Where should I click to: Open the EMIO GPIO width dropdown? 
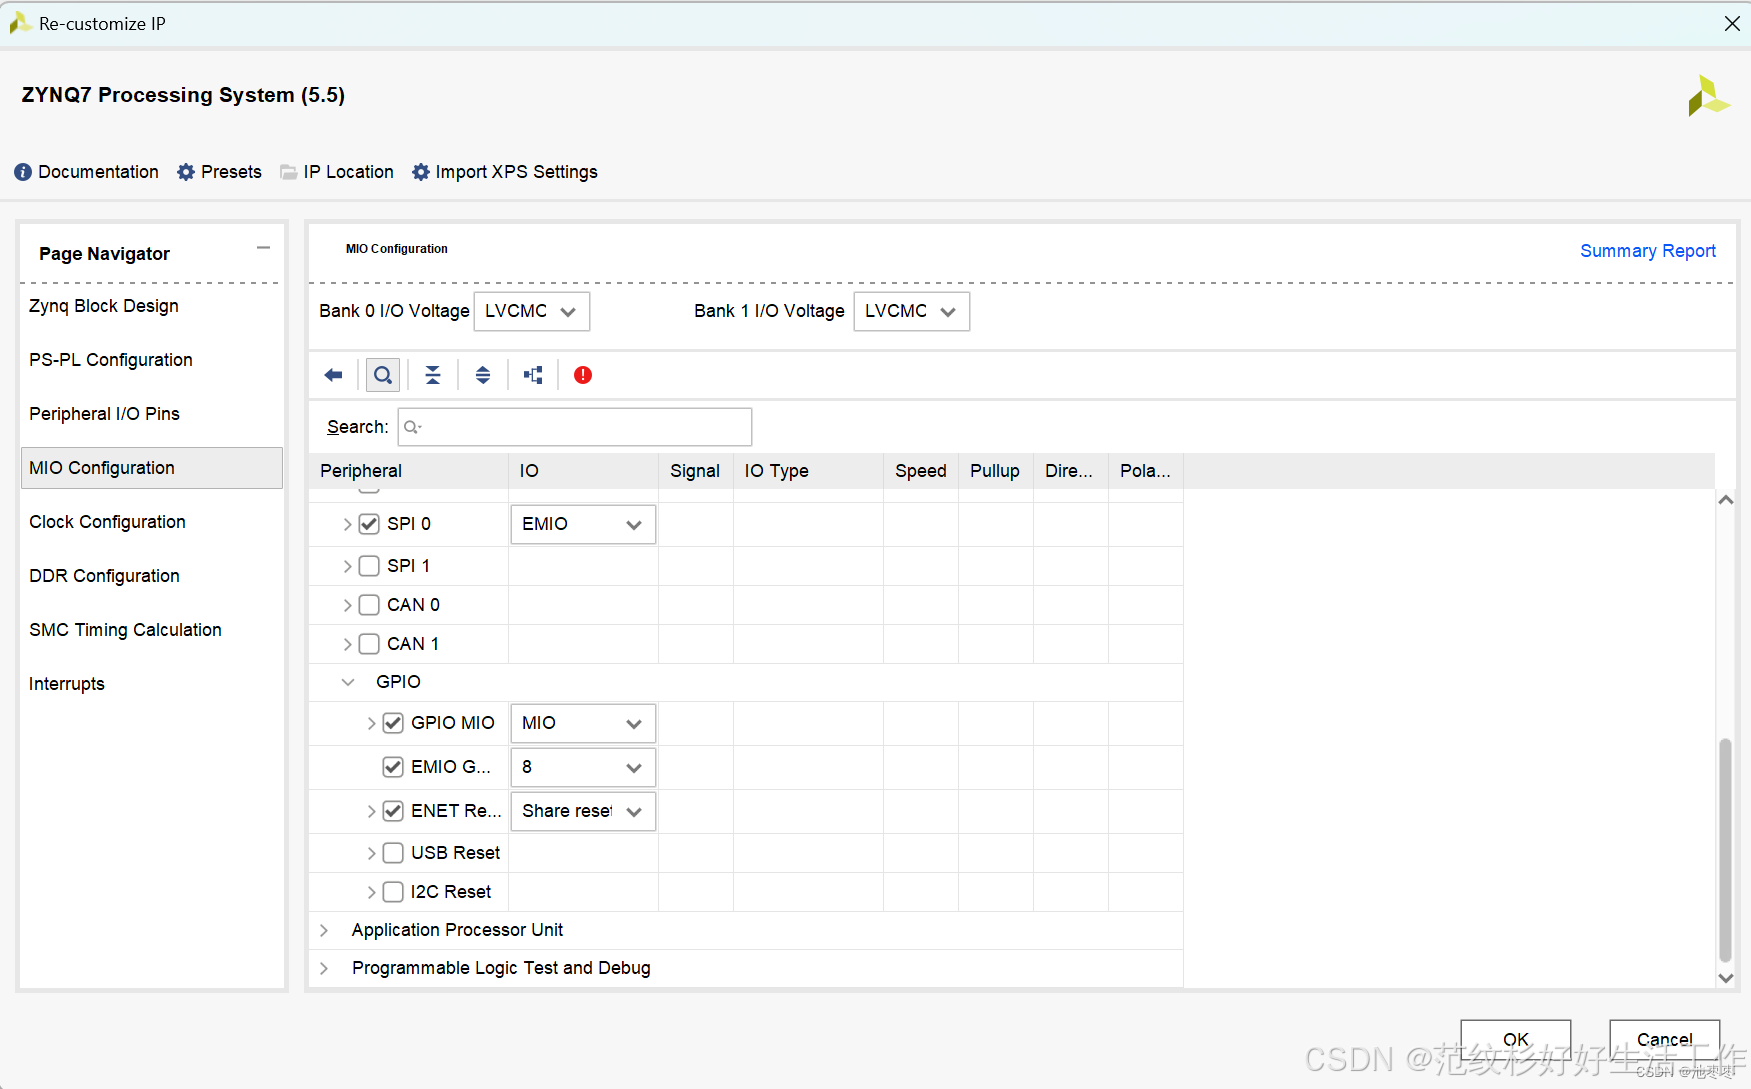(x=583, y=767)
